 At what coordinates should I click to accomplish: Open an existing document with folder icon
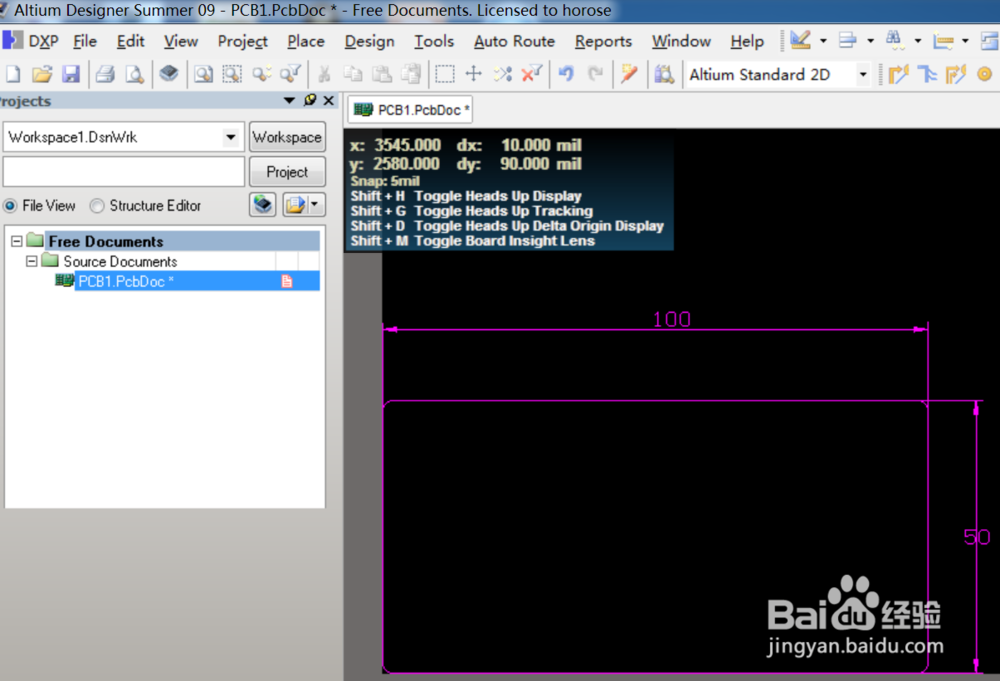[42, 75]
